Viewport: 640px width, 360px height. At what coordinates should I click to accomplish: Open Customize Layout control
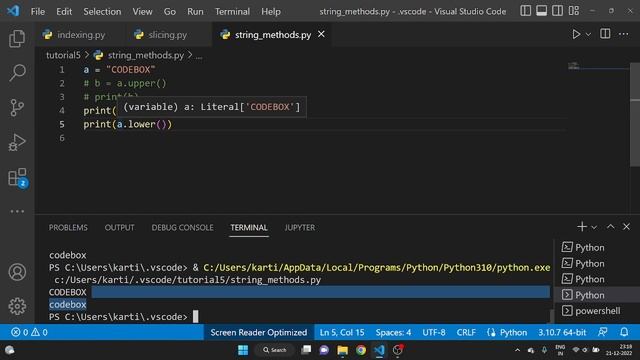coord(574,11)
